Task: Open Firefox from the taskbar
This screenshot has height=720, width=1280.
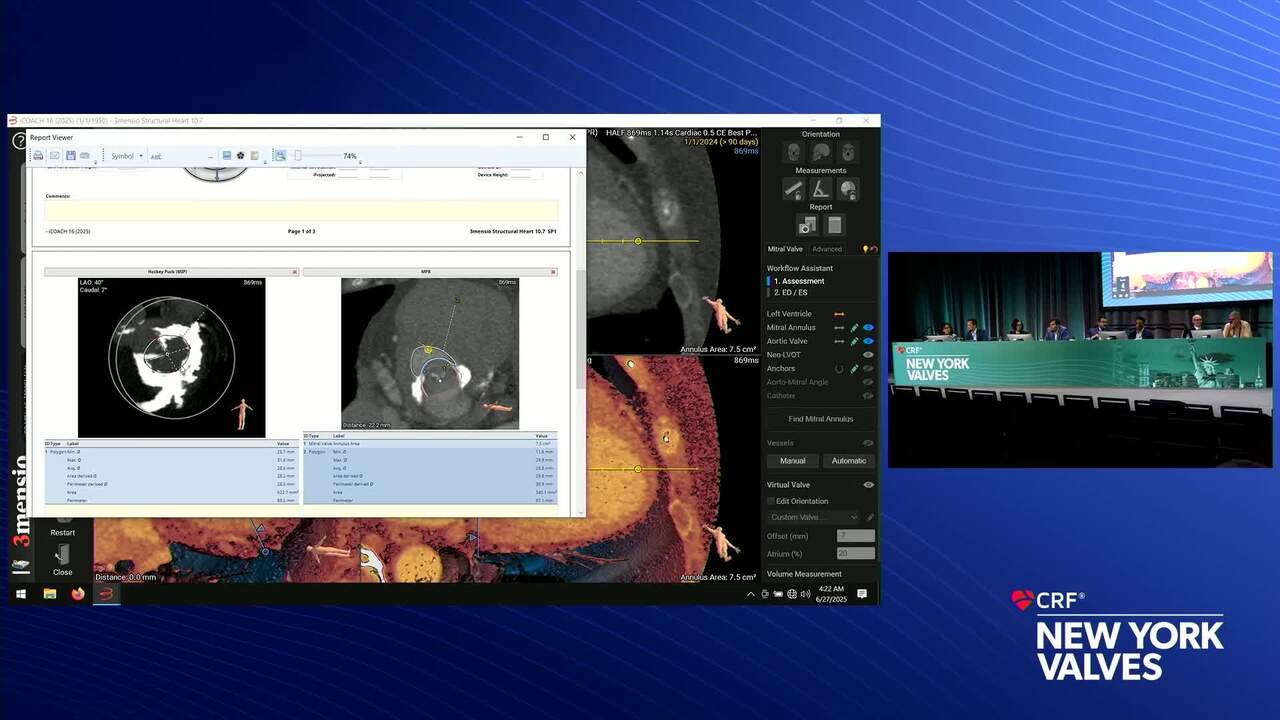Action: (78, 594)
